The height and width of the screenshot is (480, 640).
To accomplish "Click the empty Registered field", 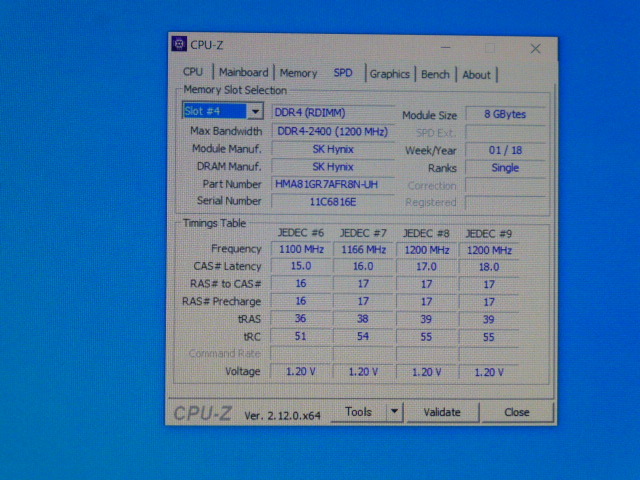I will pos(505,203).
